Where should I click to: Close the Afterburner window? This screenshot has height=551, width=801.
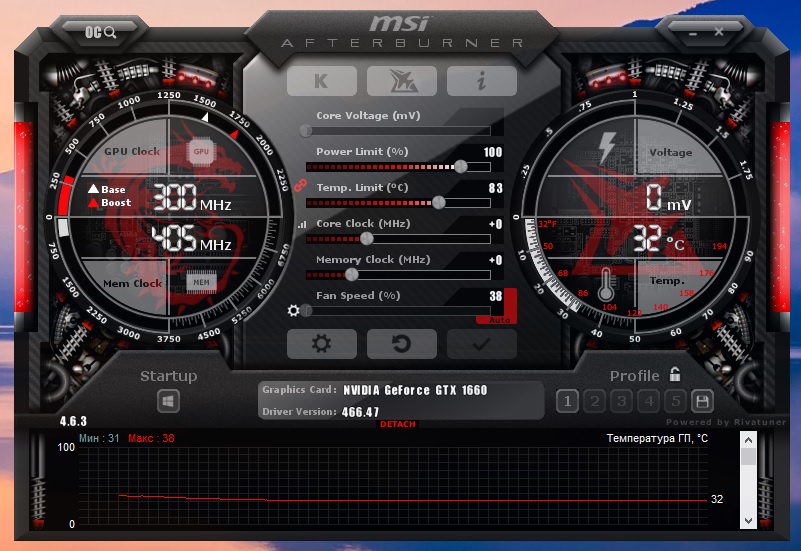tap(719, 32)
